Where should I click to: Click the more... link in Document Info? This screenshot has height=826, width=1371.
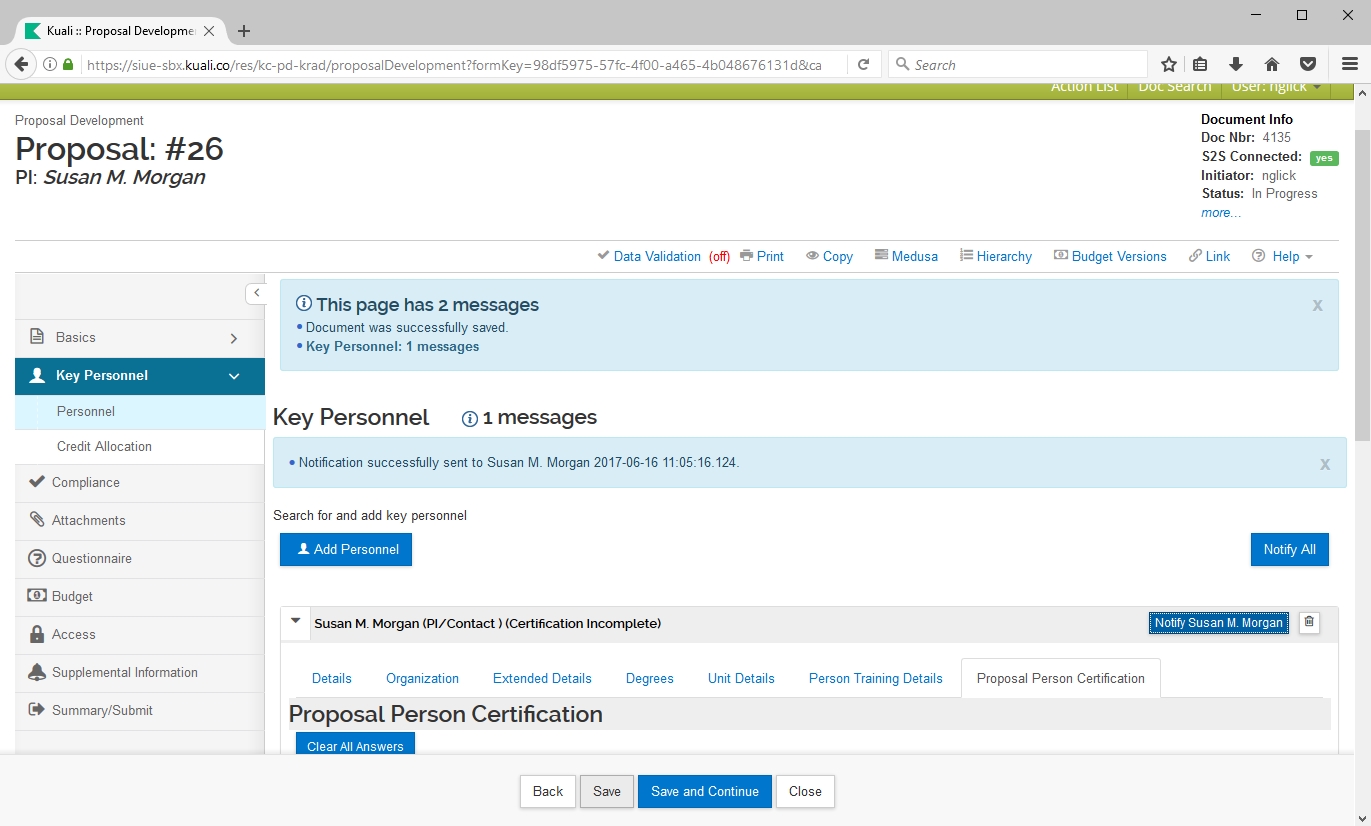pos(1221,213)
